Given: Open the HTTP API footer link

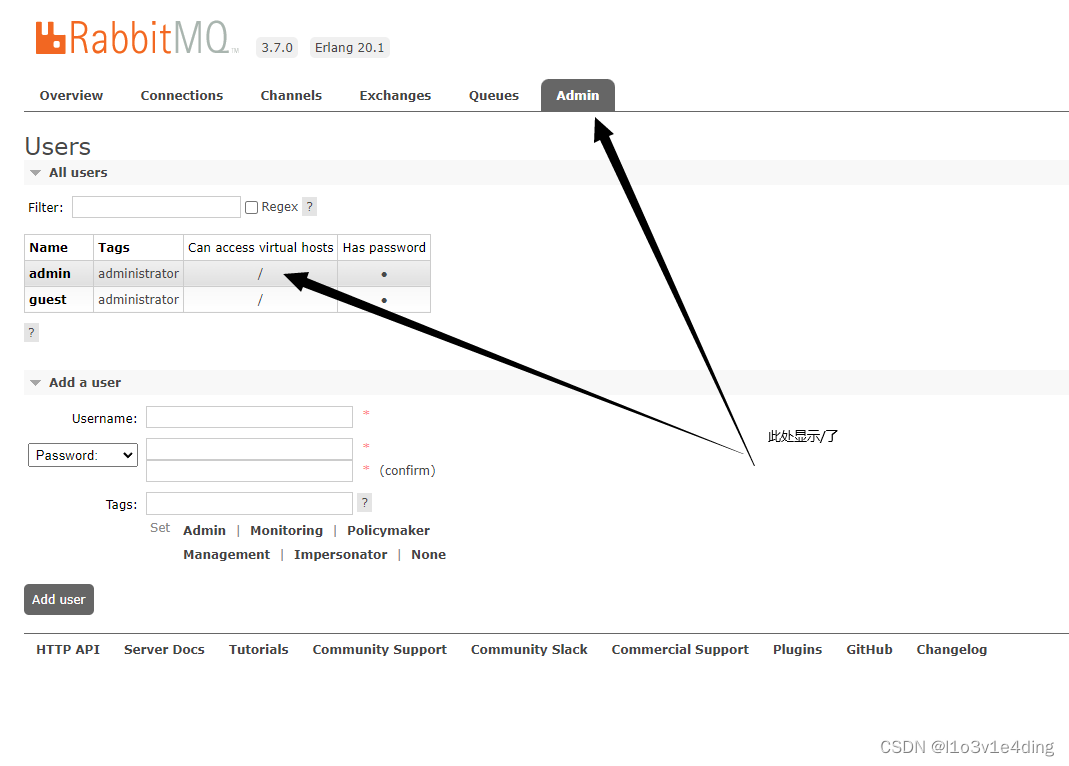Looking at the screenshot, I should [68, 649].
